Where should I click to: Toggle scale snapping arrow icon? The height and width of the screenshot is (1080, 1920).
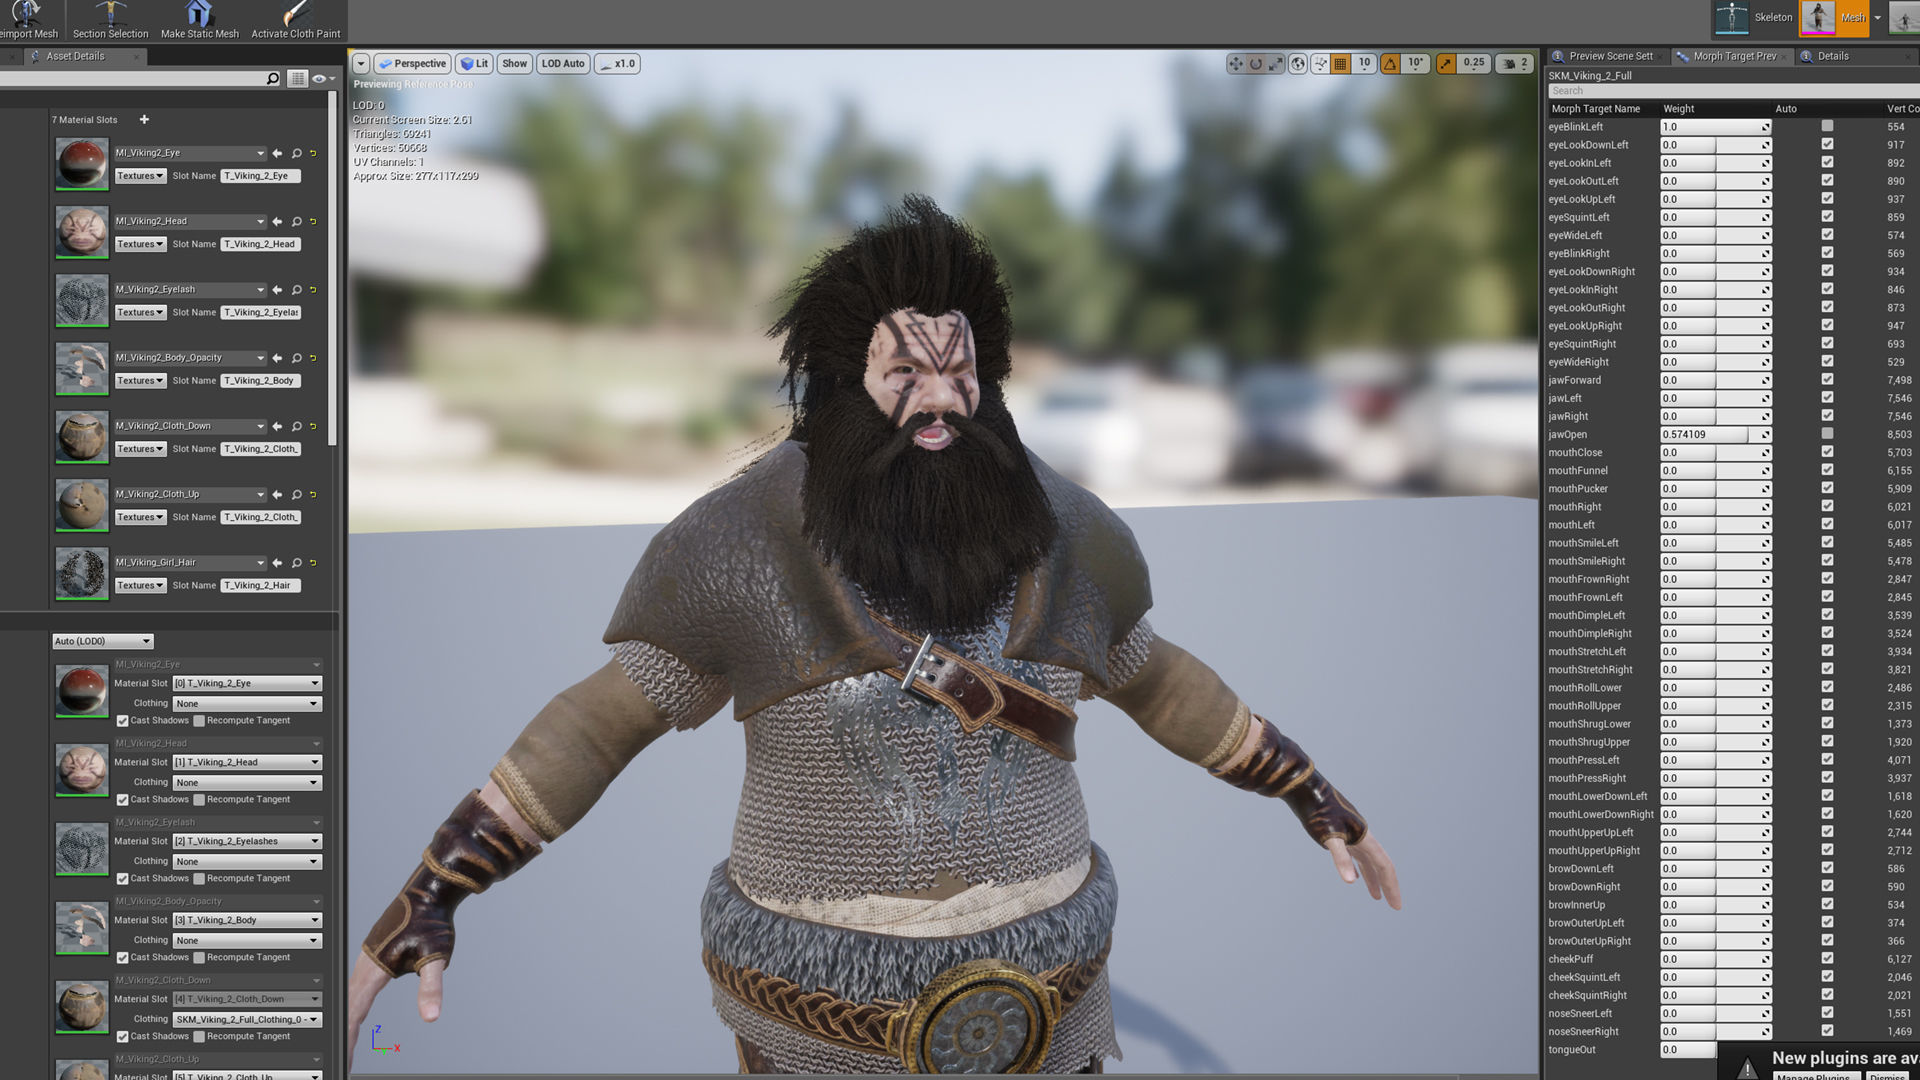click(1446, 63)
